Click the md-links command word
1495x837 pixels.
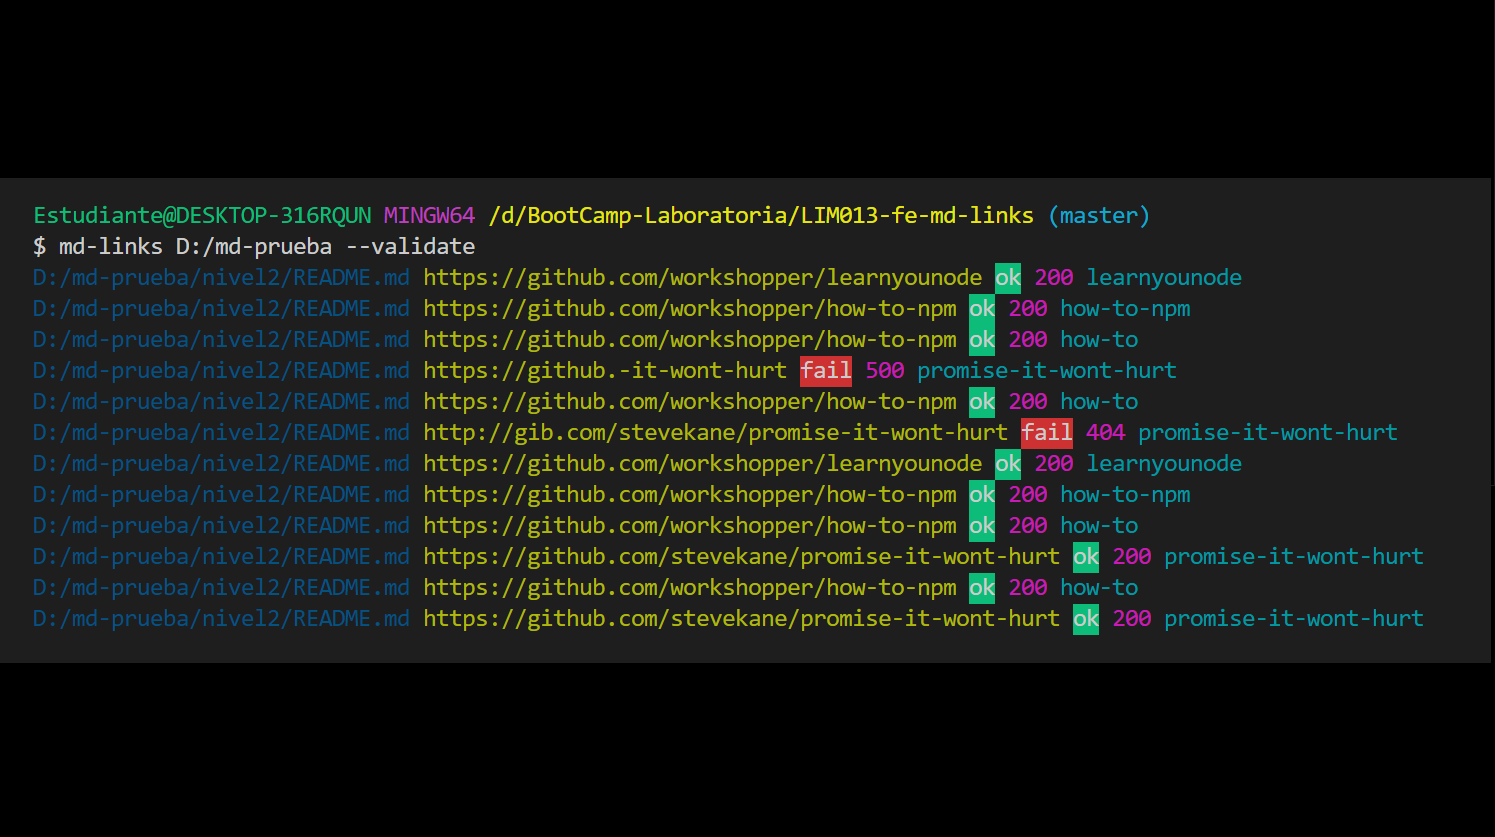111,246
